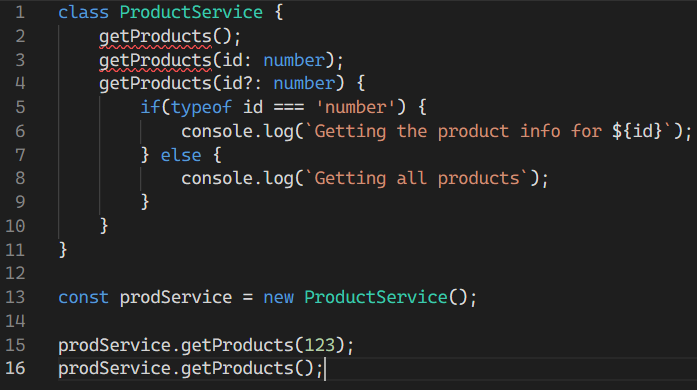Click the closing brace on line 11
Image resolution: width=697 pixels, height=390 pixels.
pyautogui.click(x=63, y=250)
